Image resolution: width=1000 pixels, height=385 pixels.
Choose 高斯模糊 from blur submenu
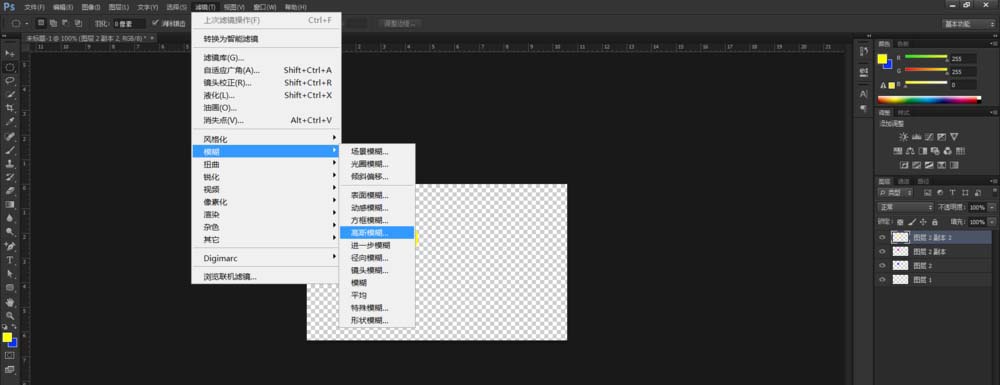[x=376, y=233]
